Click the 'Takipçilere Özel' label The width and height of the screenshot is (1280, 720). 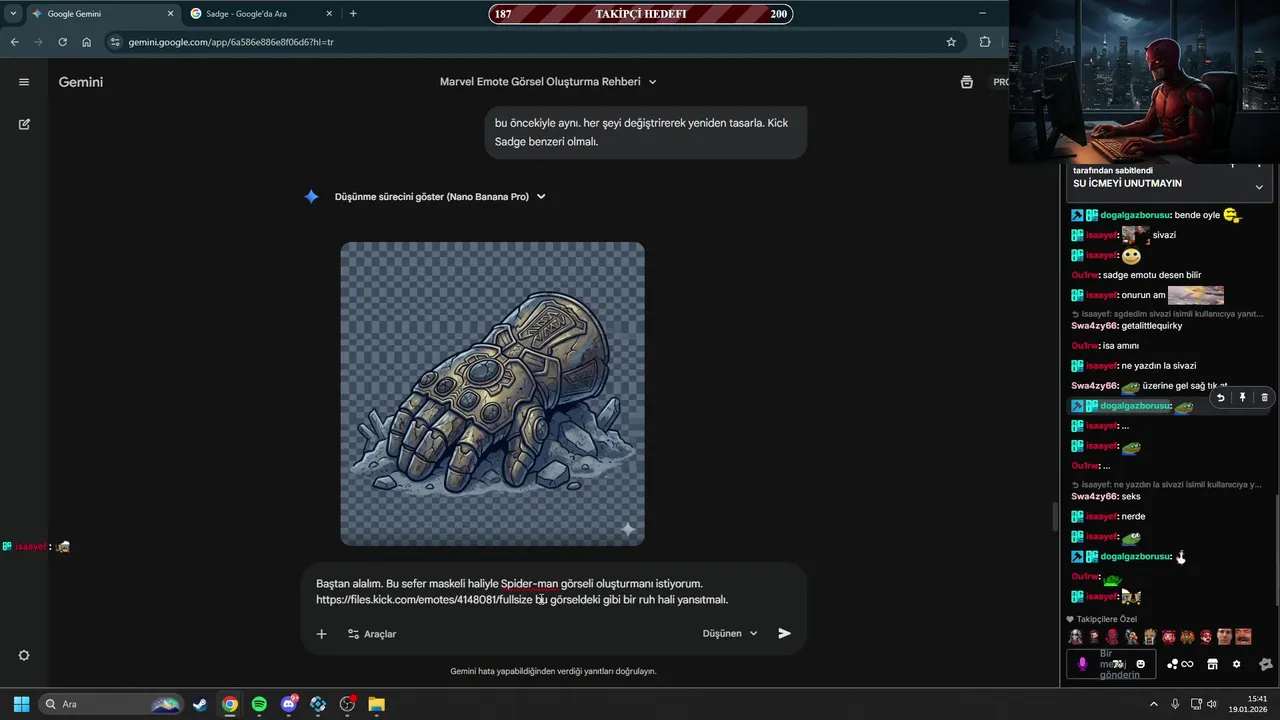1107,619
